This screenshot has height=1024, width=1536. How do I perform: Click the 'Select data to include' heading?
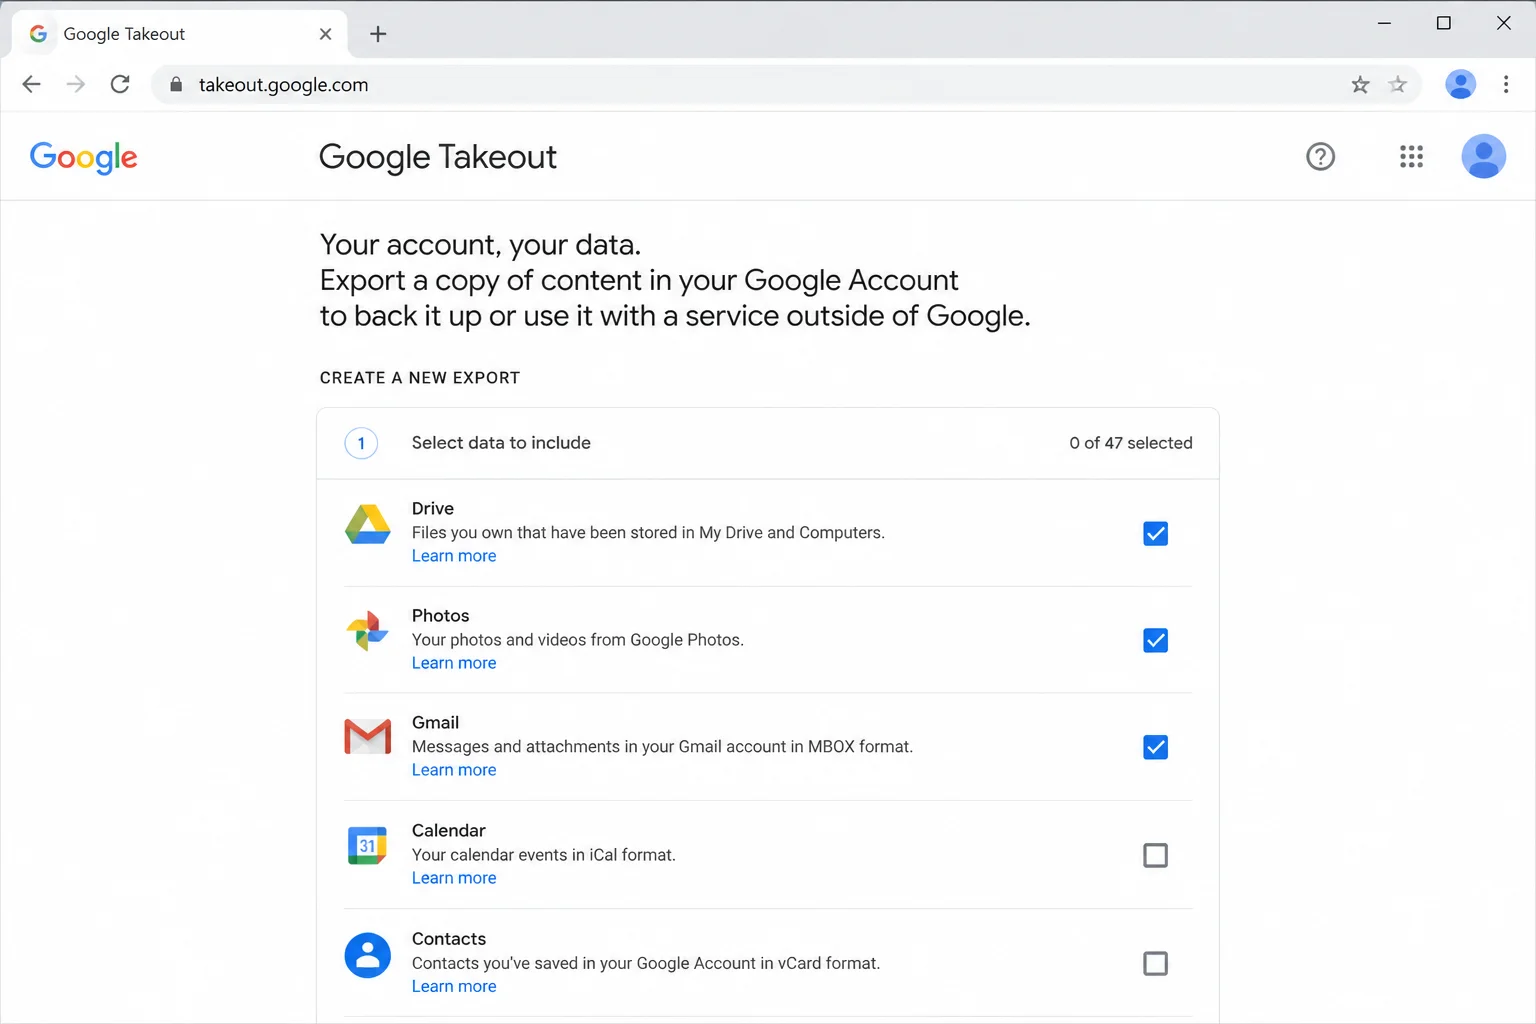501,443
